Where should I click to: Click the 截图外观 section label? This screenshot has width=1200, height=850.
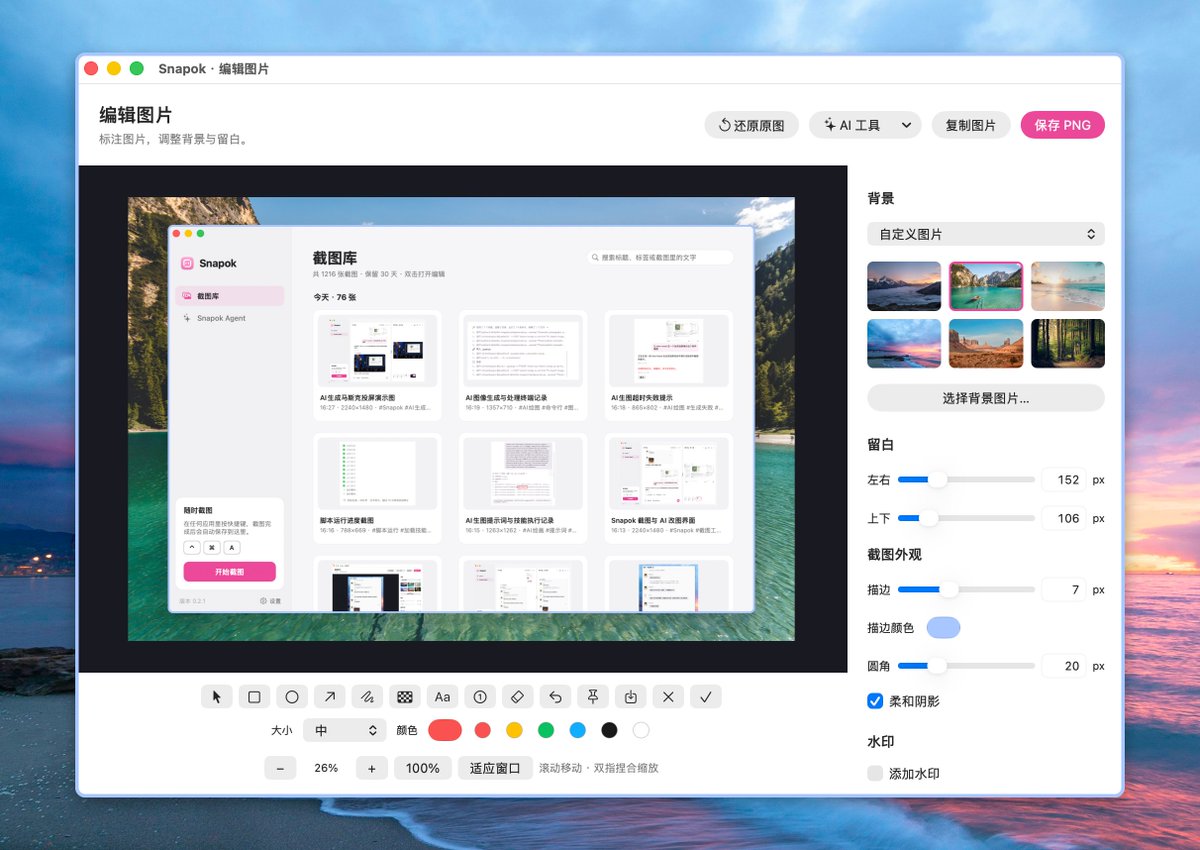point(894,555)
